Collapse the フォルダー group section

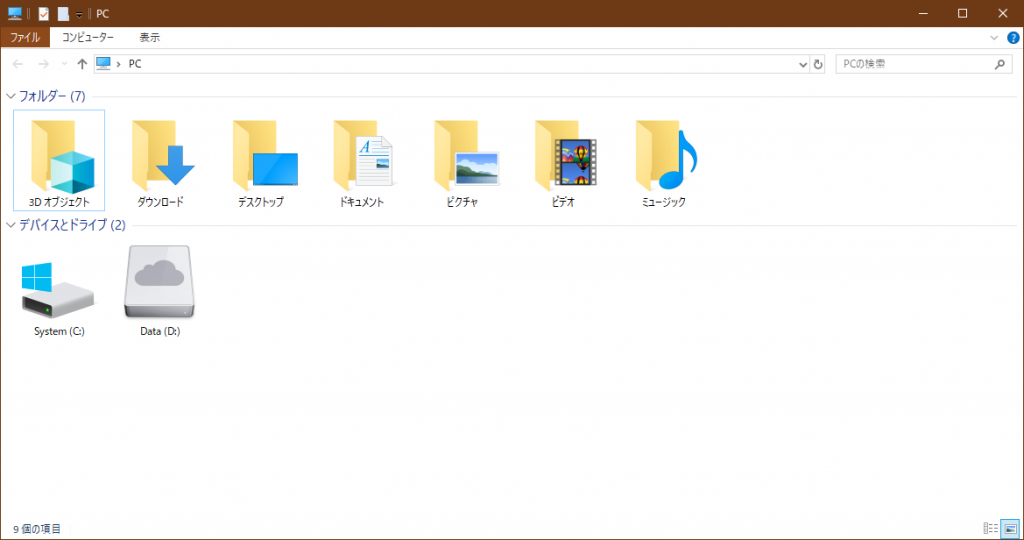click(11, 97)
